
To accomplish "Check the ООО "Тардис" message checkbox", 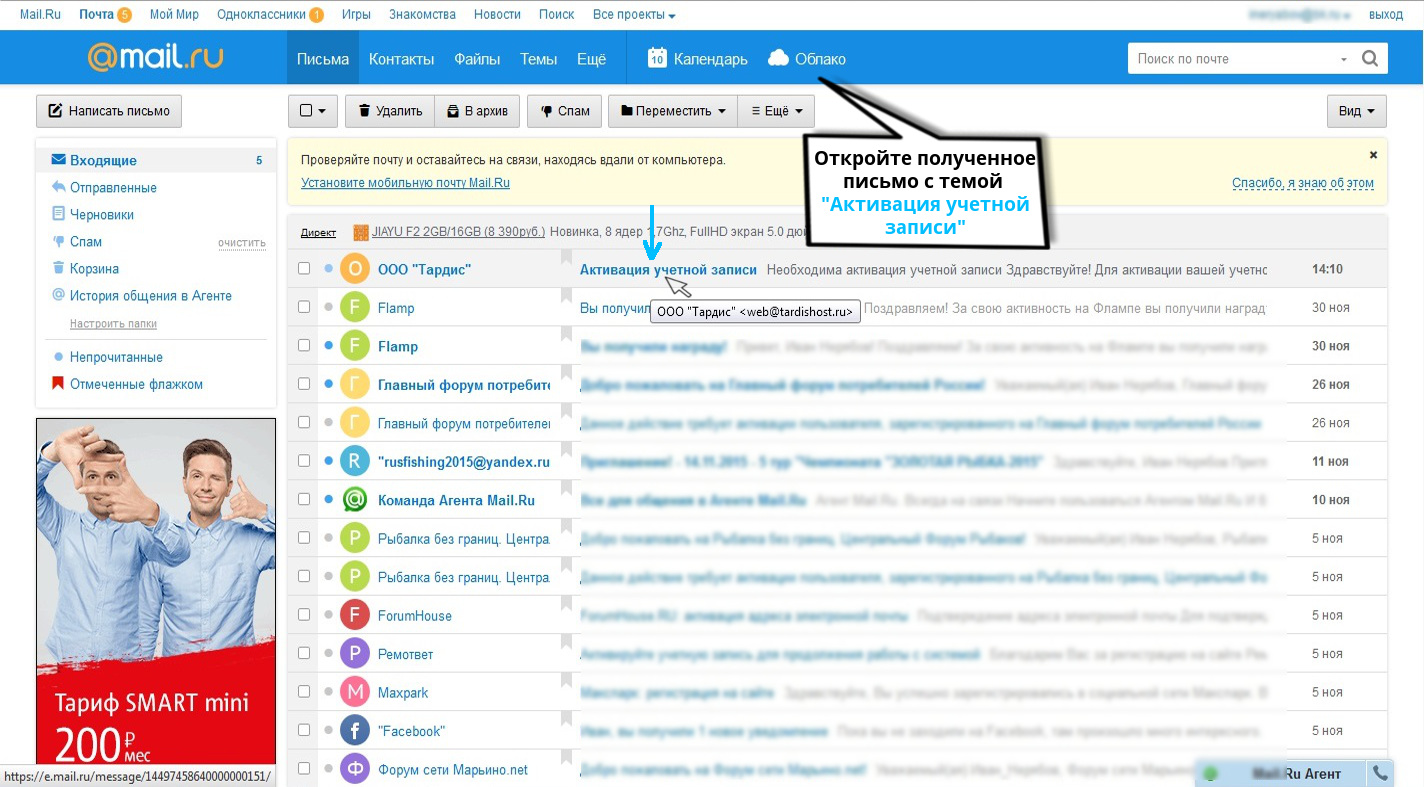I will 304,269.
